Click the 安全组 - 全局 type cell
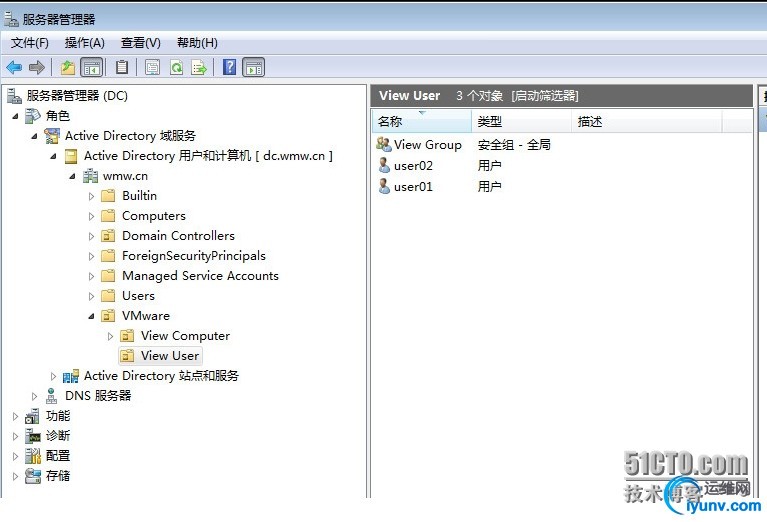 click(514, 145)
